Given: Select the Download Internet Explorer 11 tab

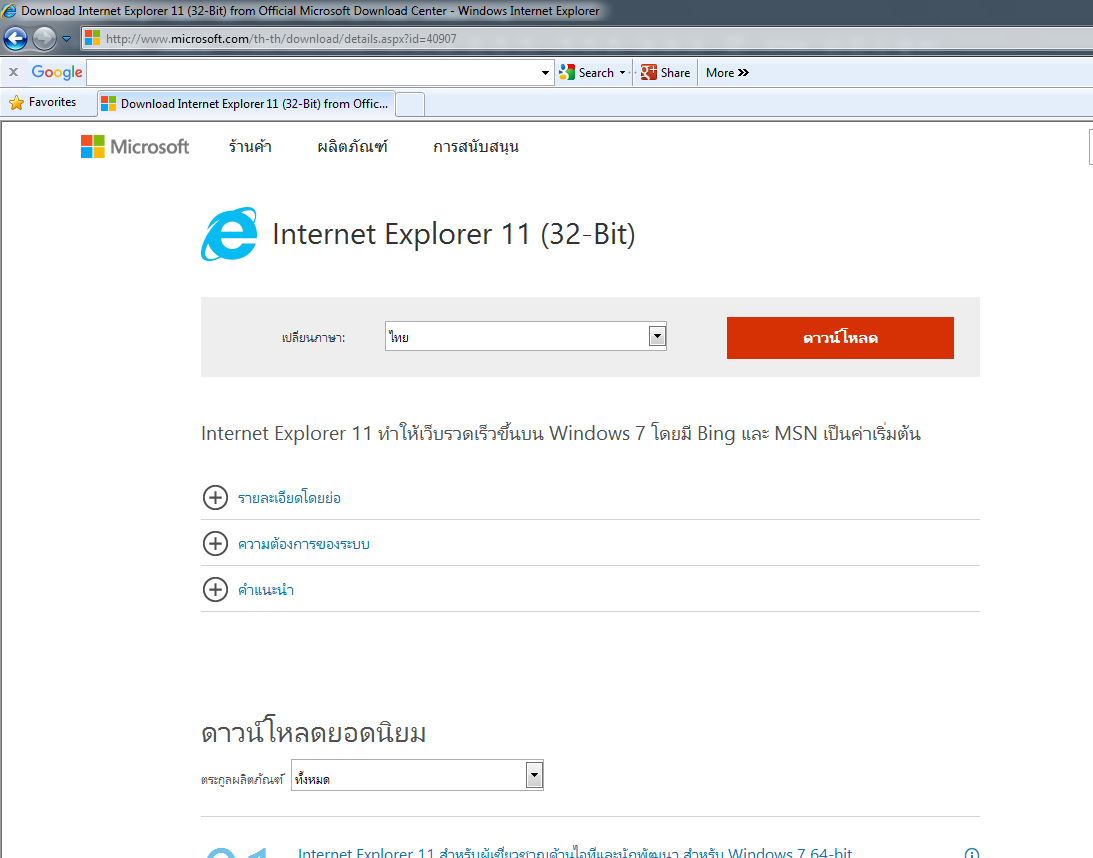Looking at the screenshot, I should click(x=246, y=104).
